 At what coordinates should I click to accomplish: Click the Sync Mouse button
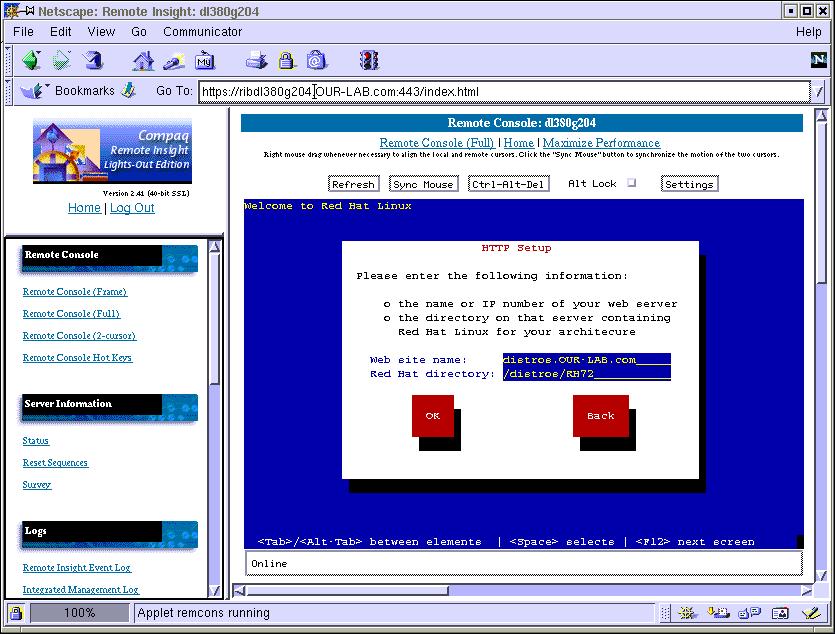[423, 184]
